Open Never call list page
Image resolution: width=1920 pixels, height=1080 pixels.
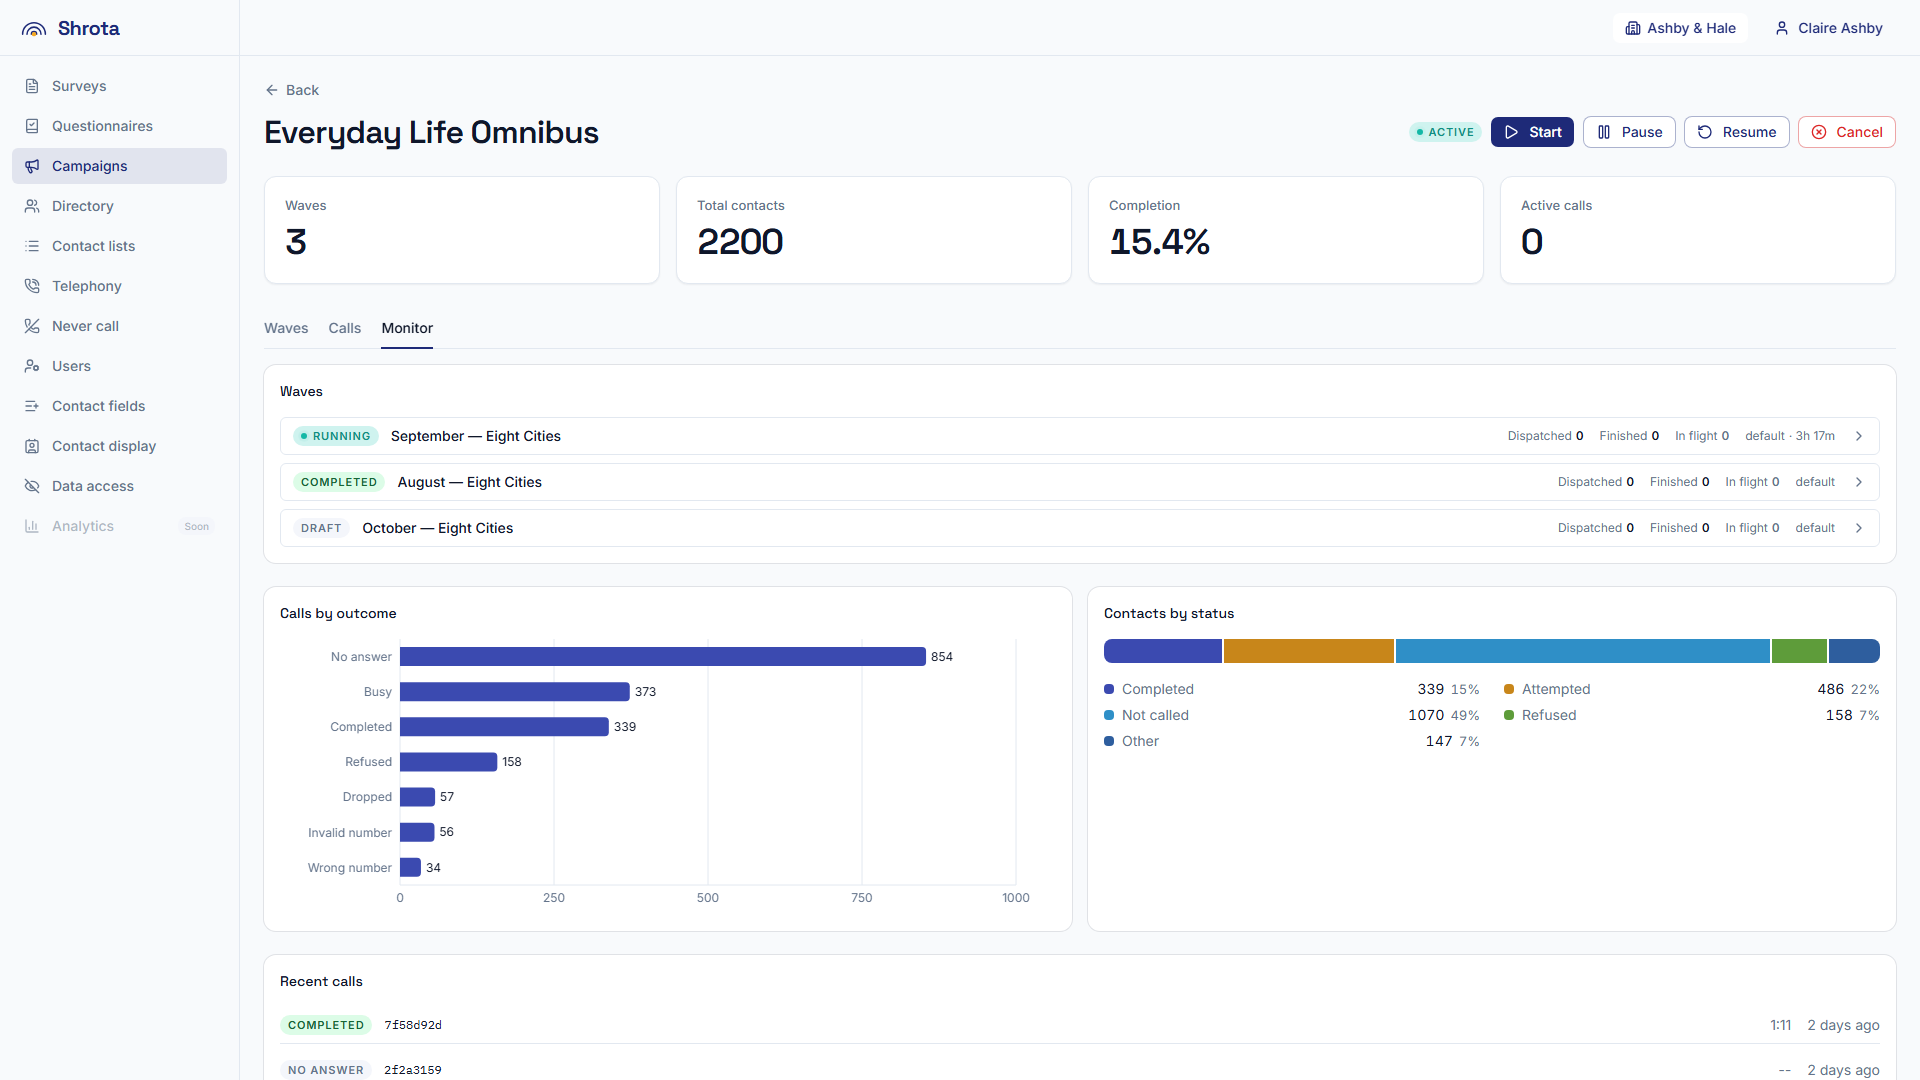pos(119,326)
